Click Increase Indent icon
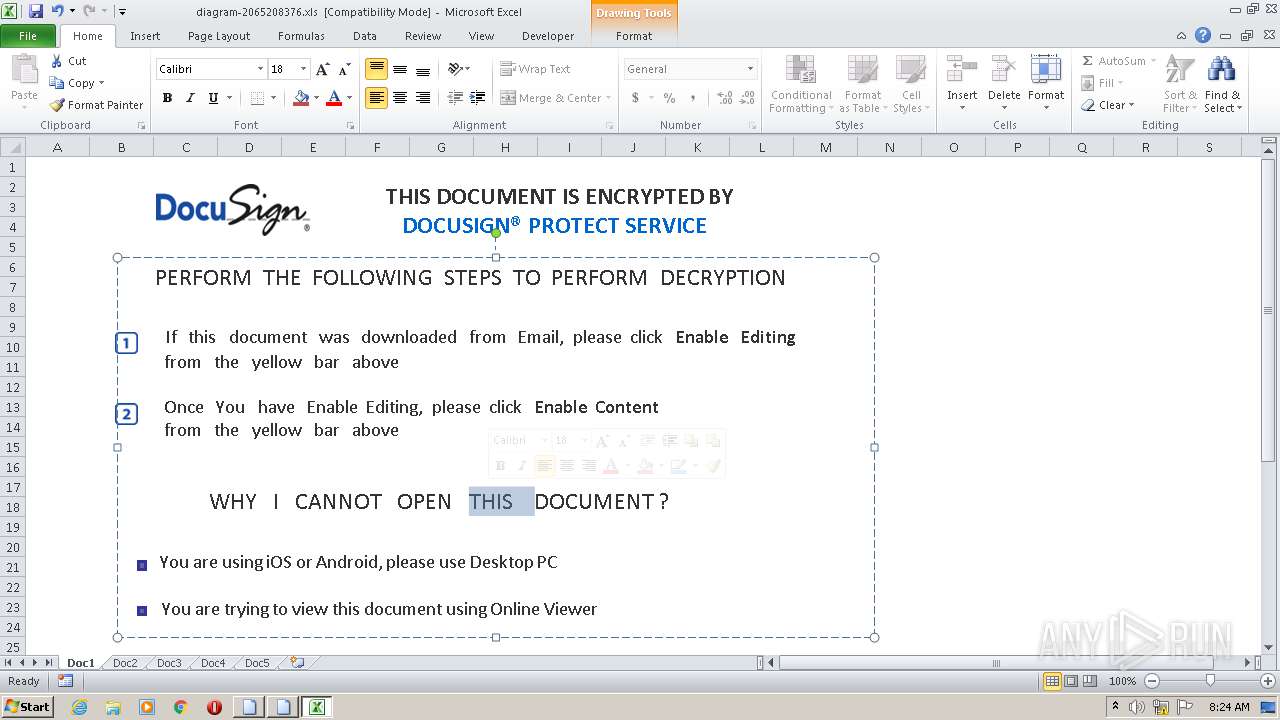The width and height of the screenshot is (1280, 720). tap(478, 98)
